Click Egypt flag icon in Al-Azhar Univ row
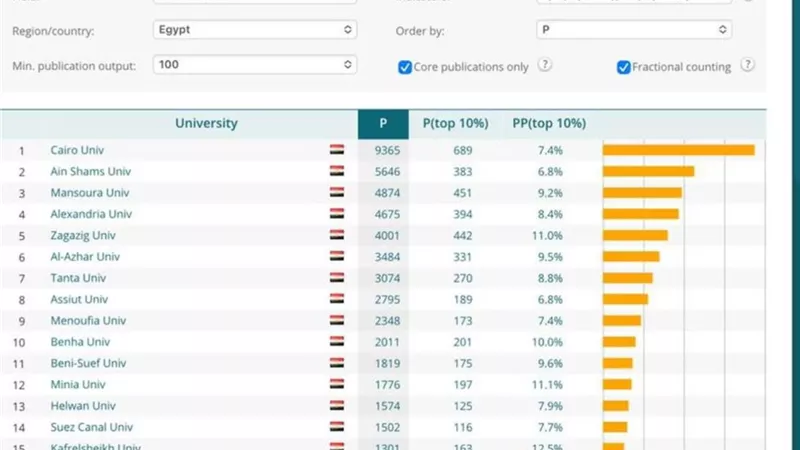The width and height of the screenshot is (800, 450). tap(337, 256)
